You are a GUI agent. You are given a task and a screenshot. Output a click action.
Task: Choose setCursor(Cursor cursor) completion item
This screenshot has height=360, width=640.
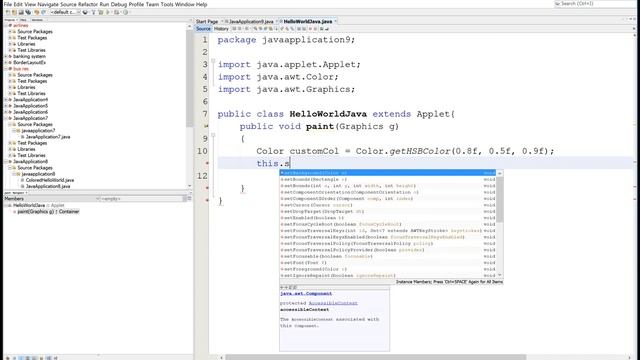(388, 205)
